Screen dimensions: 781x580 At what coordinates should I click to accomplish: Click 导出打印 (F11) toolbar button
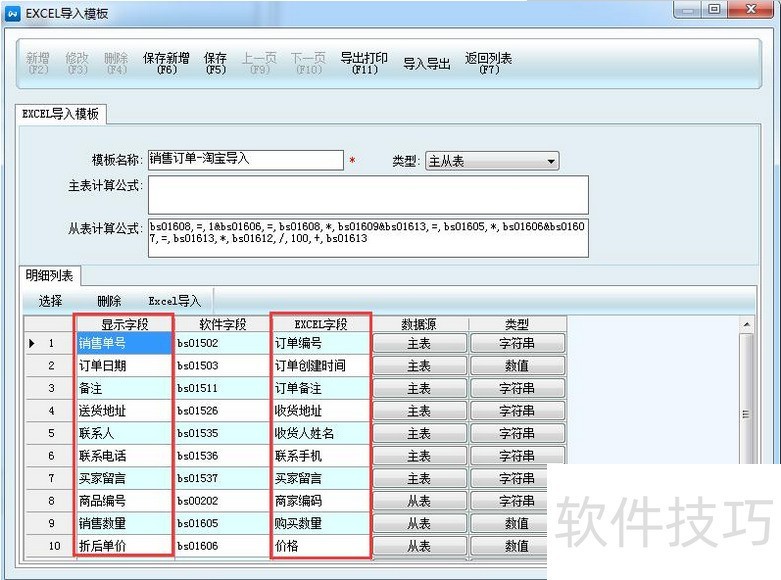point(364,63)
